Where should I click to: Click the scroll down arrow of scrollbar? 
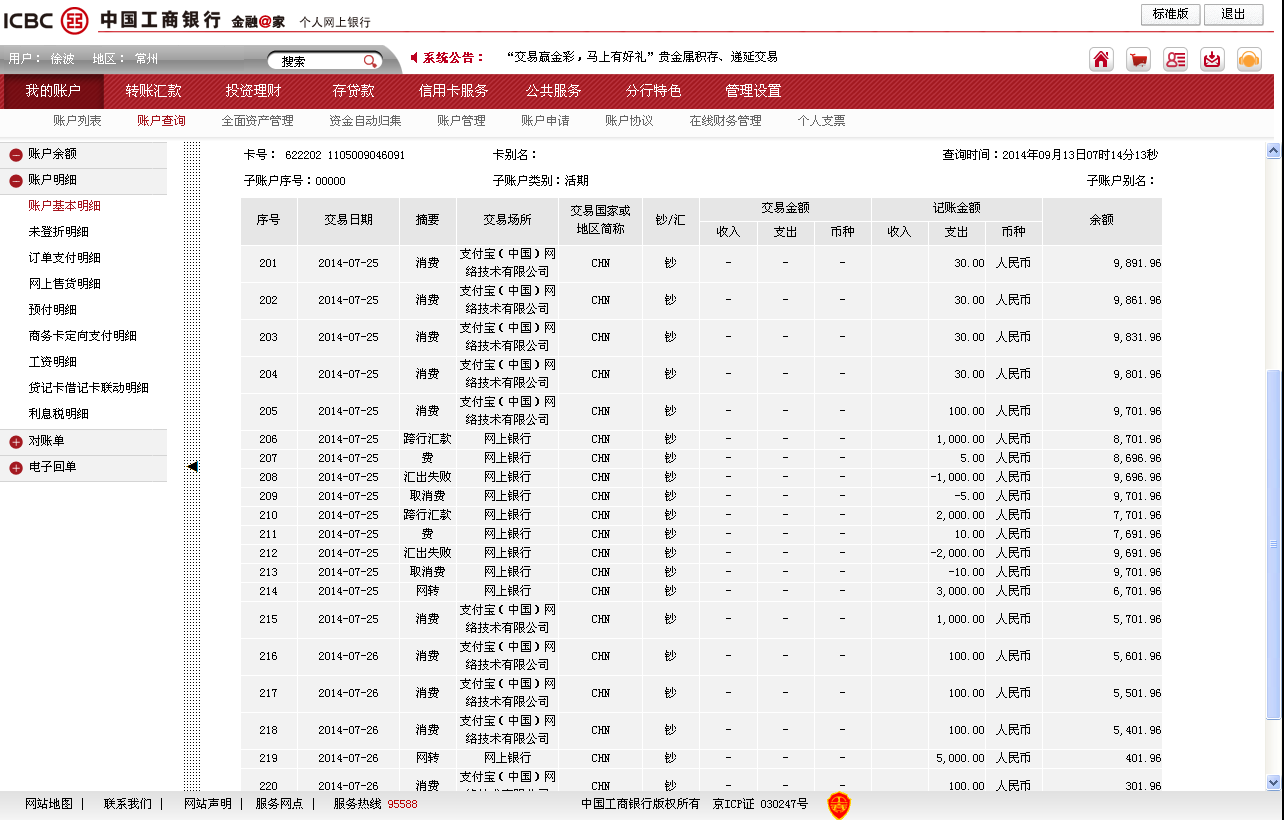click(1273, 782)
